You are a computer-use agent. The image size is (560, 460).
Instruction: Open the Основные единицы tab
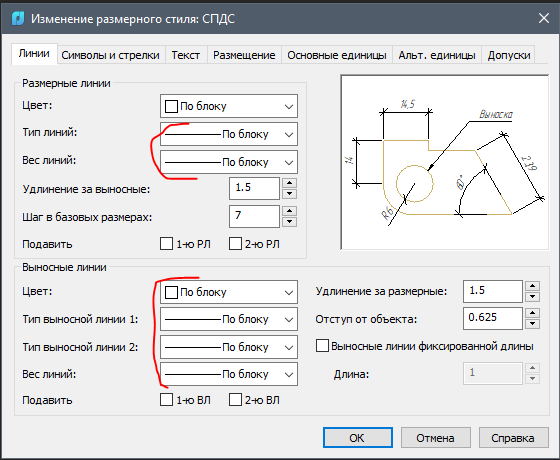point(337,55)
